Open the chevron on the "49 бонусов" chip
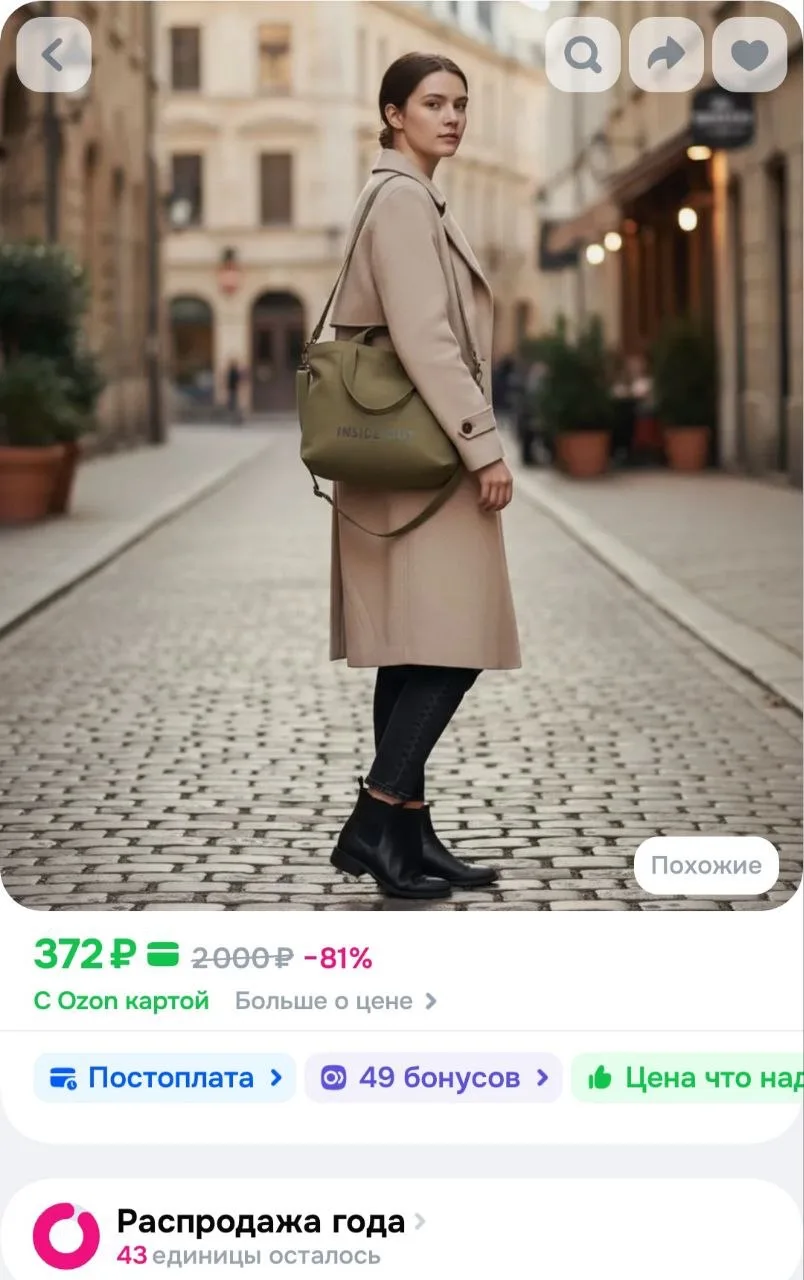The width and height of the screenshot is (804, 1280). click(x=542, y=1078)
